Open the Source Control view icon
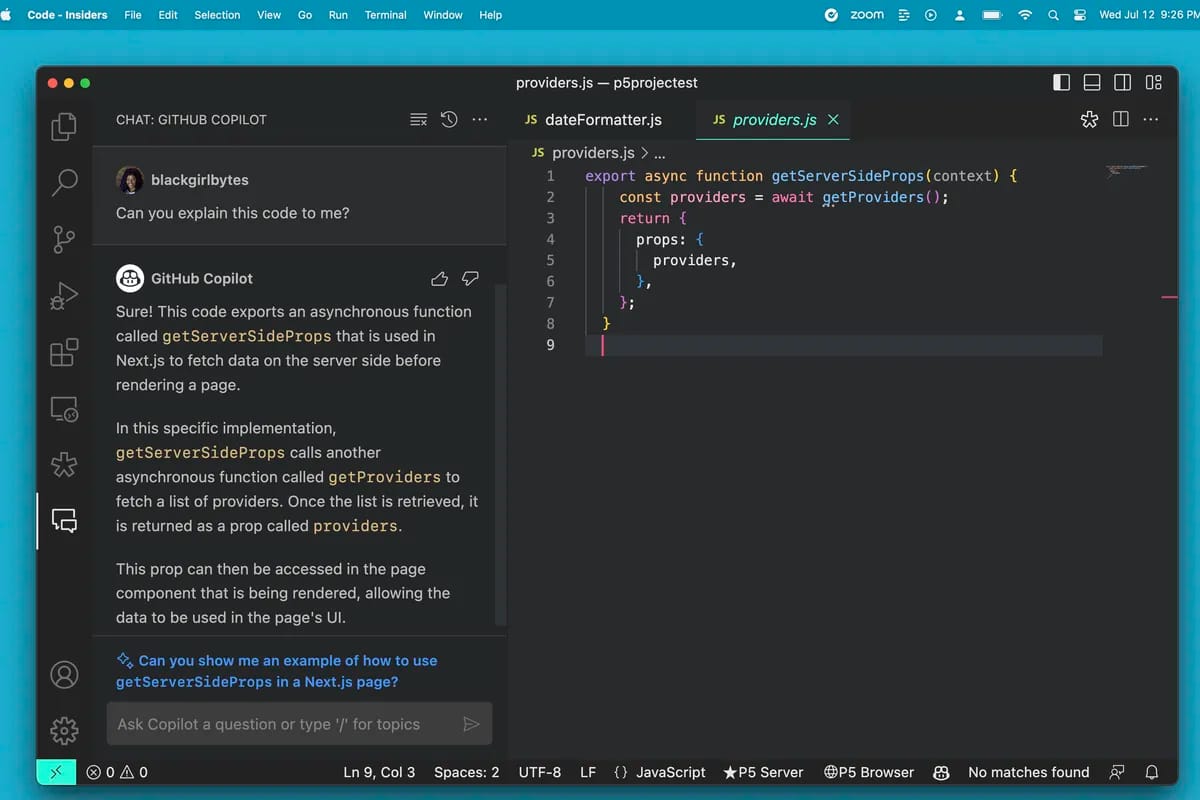The width and height of the screenshot is (1200, 800). tap(64, 240)
